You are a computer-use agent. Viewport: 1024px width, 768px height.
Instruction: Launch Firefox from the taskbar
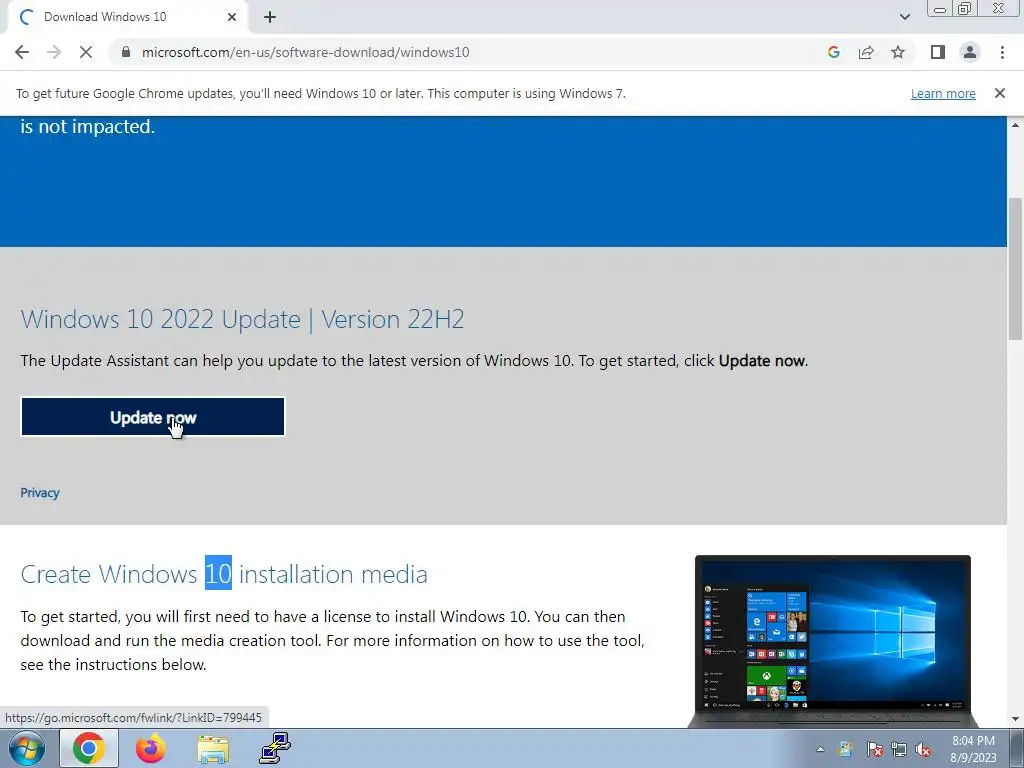[151, 748]
